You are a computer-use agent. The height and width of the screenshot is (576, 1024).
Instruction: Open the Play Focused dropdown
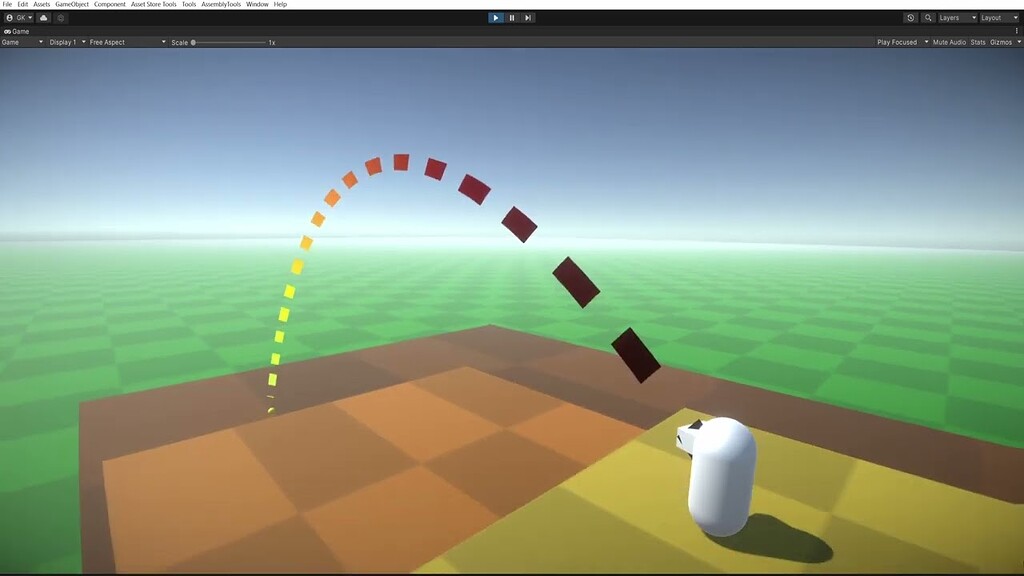[896, 42]
